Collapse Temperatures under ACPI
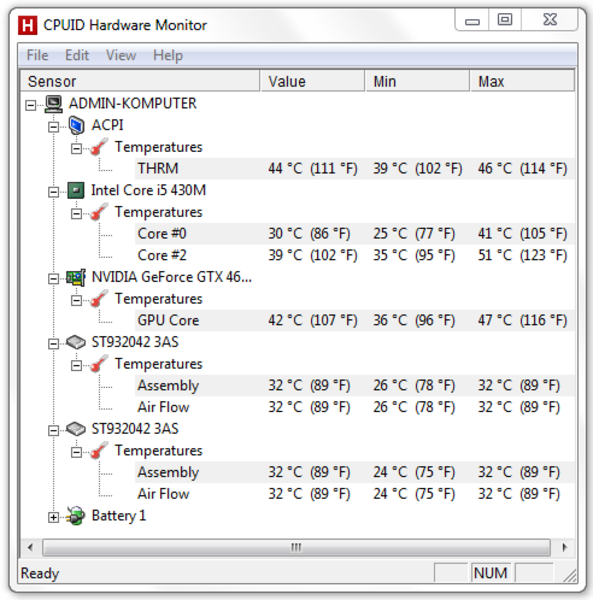The width and height of the screenshot is (593, 600). tap(77, 149)
